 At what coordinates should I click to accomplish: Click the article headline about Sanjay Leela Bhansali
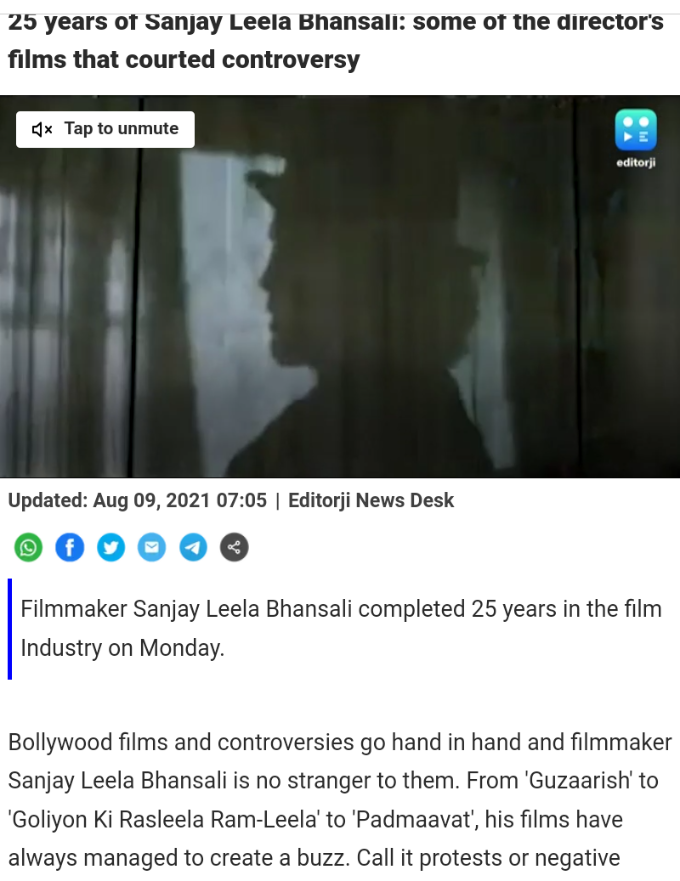(x=336, y=40)
